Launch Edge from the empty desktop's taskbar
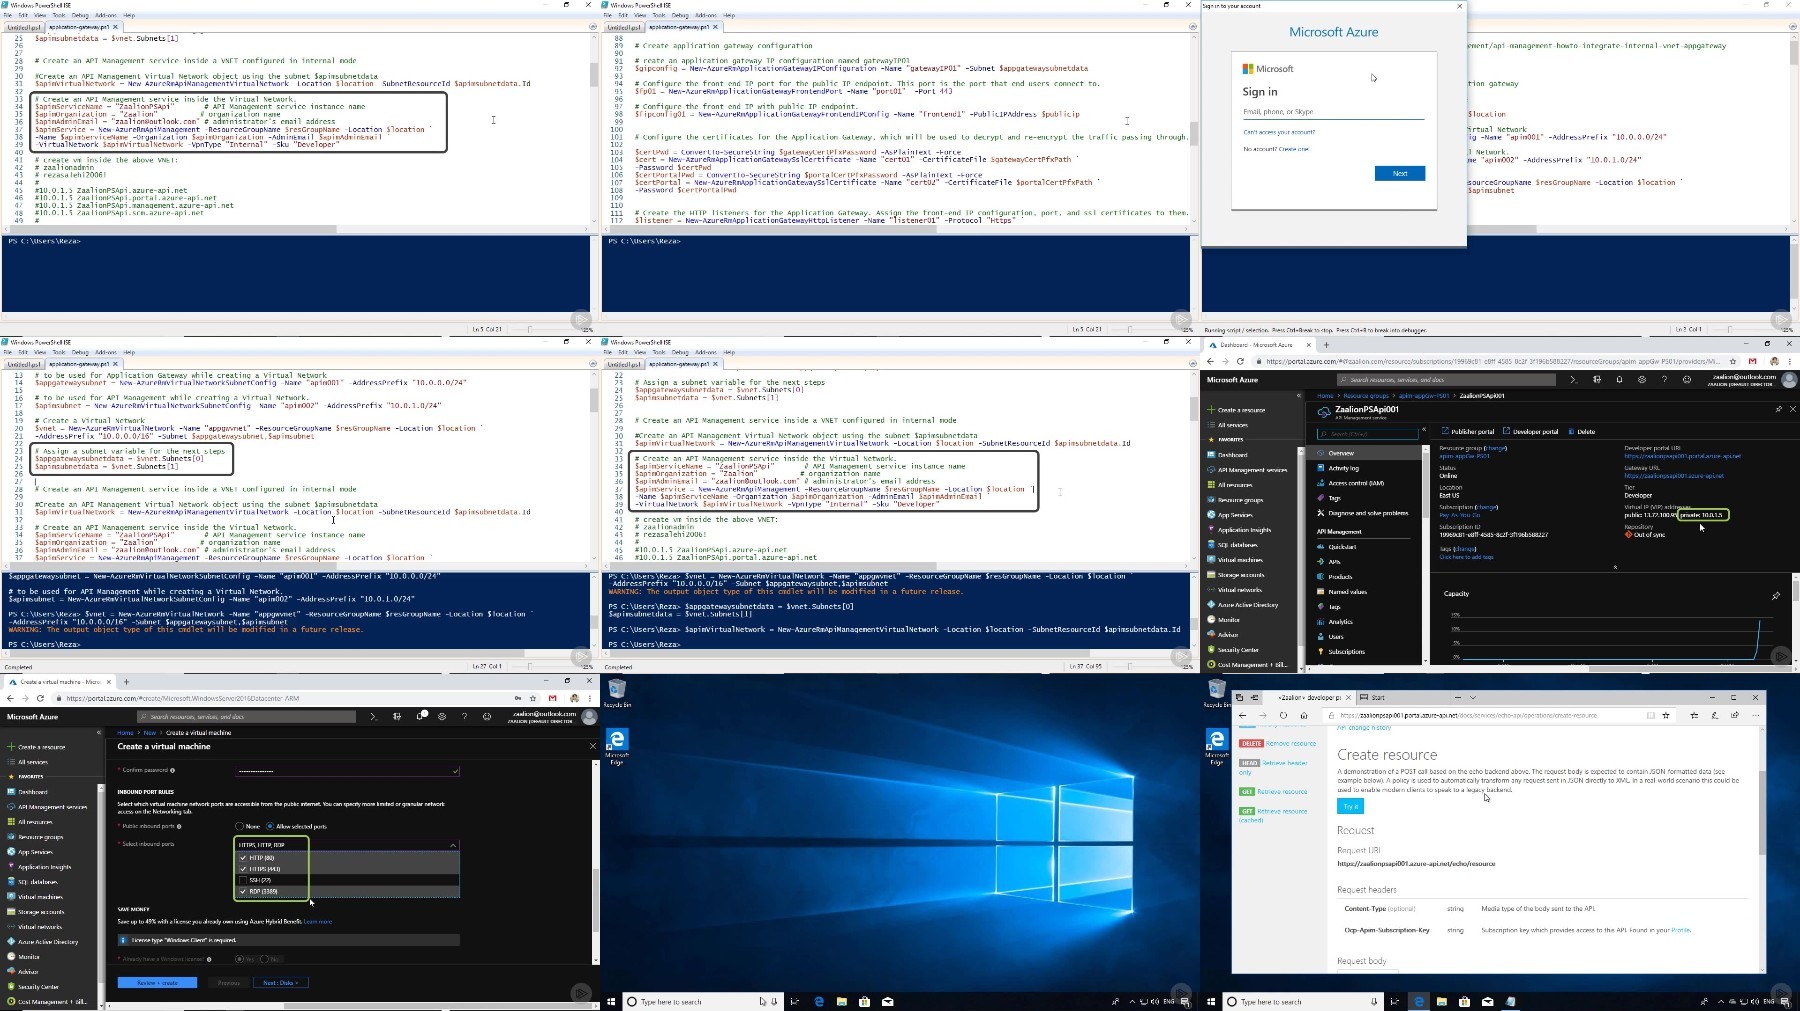 (819, 1001)
